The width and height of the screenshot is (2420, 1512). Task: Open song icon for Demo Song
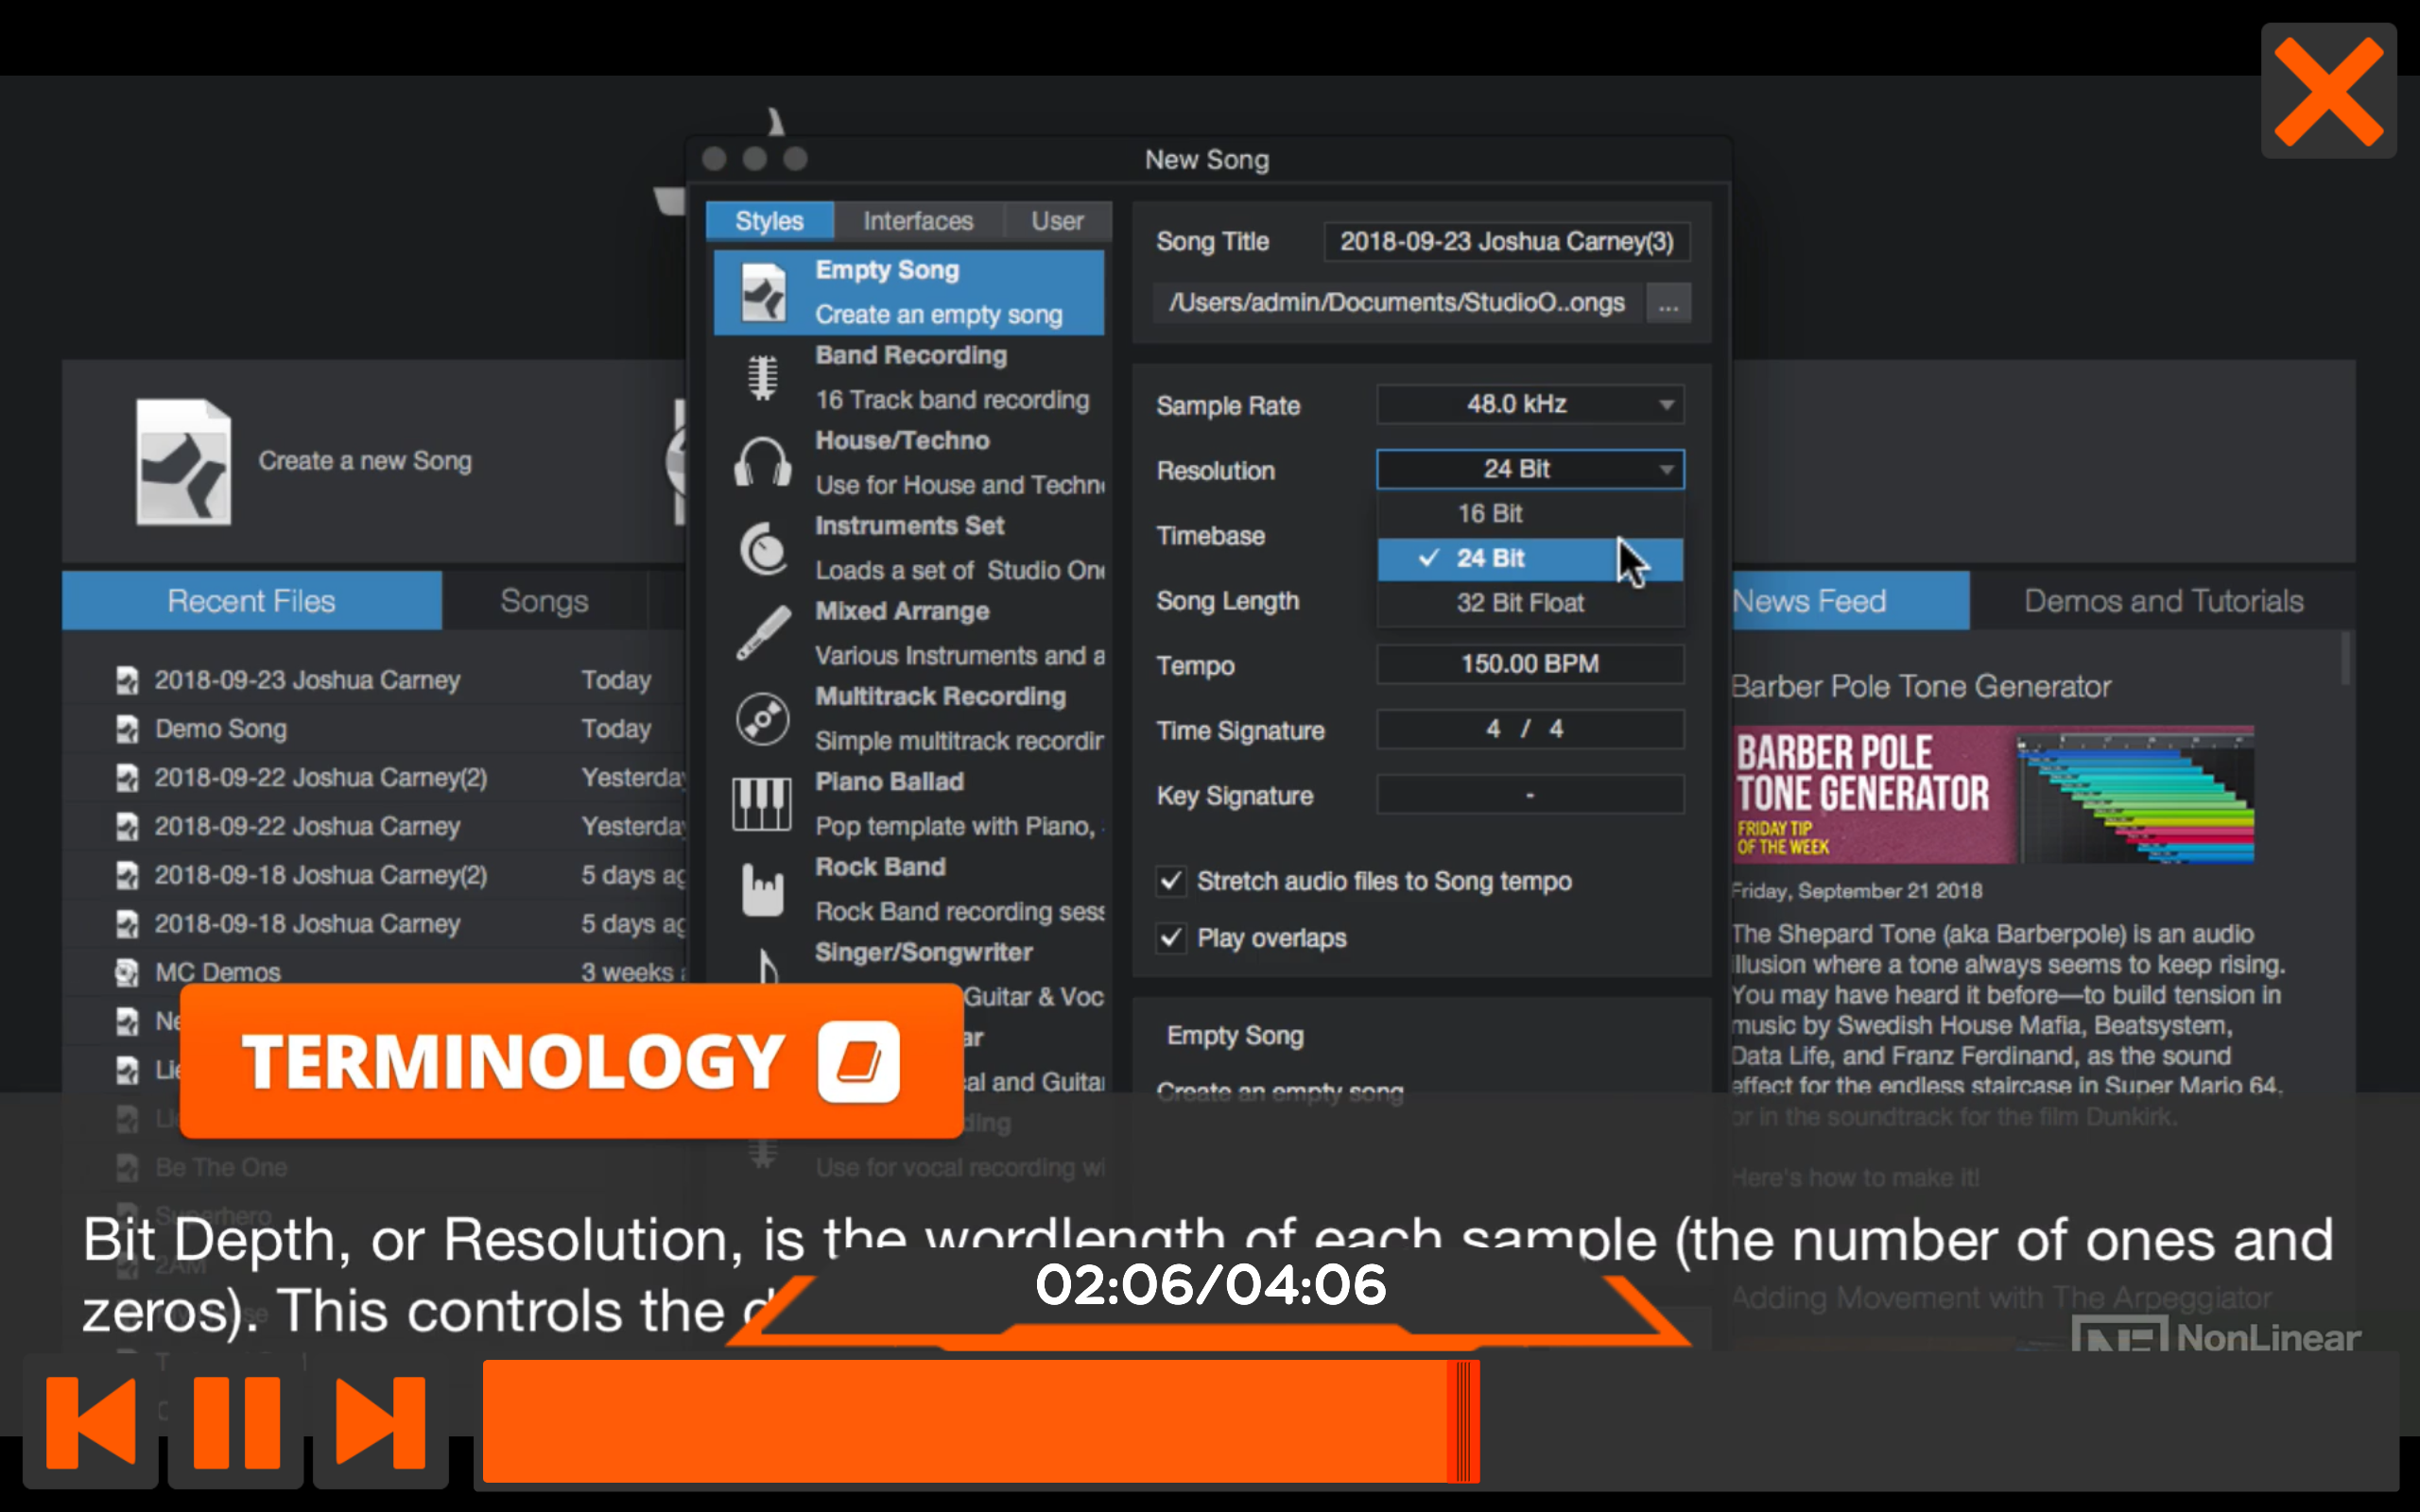coord(127,729)
